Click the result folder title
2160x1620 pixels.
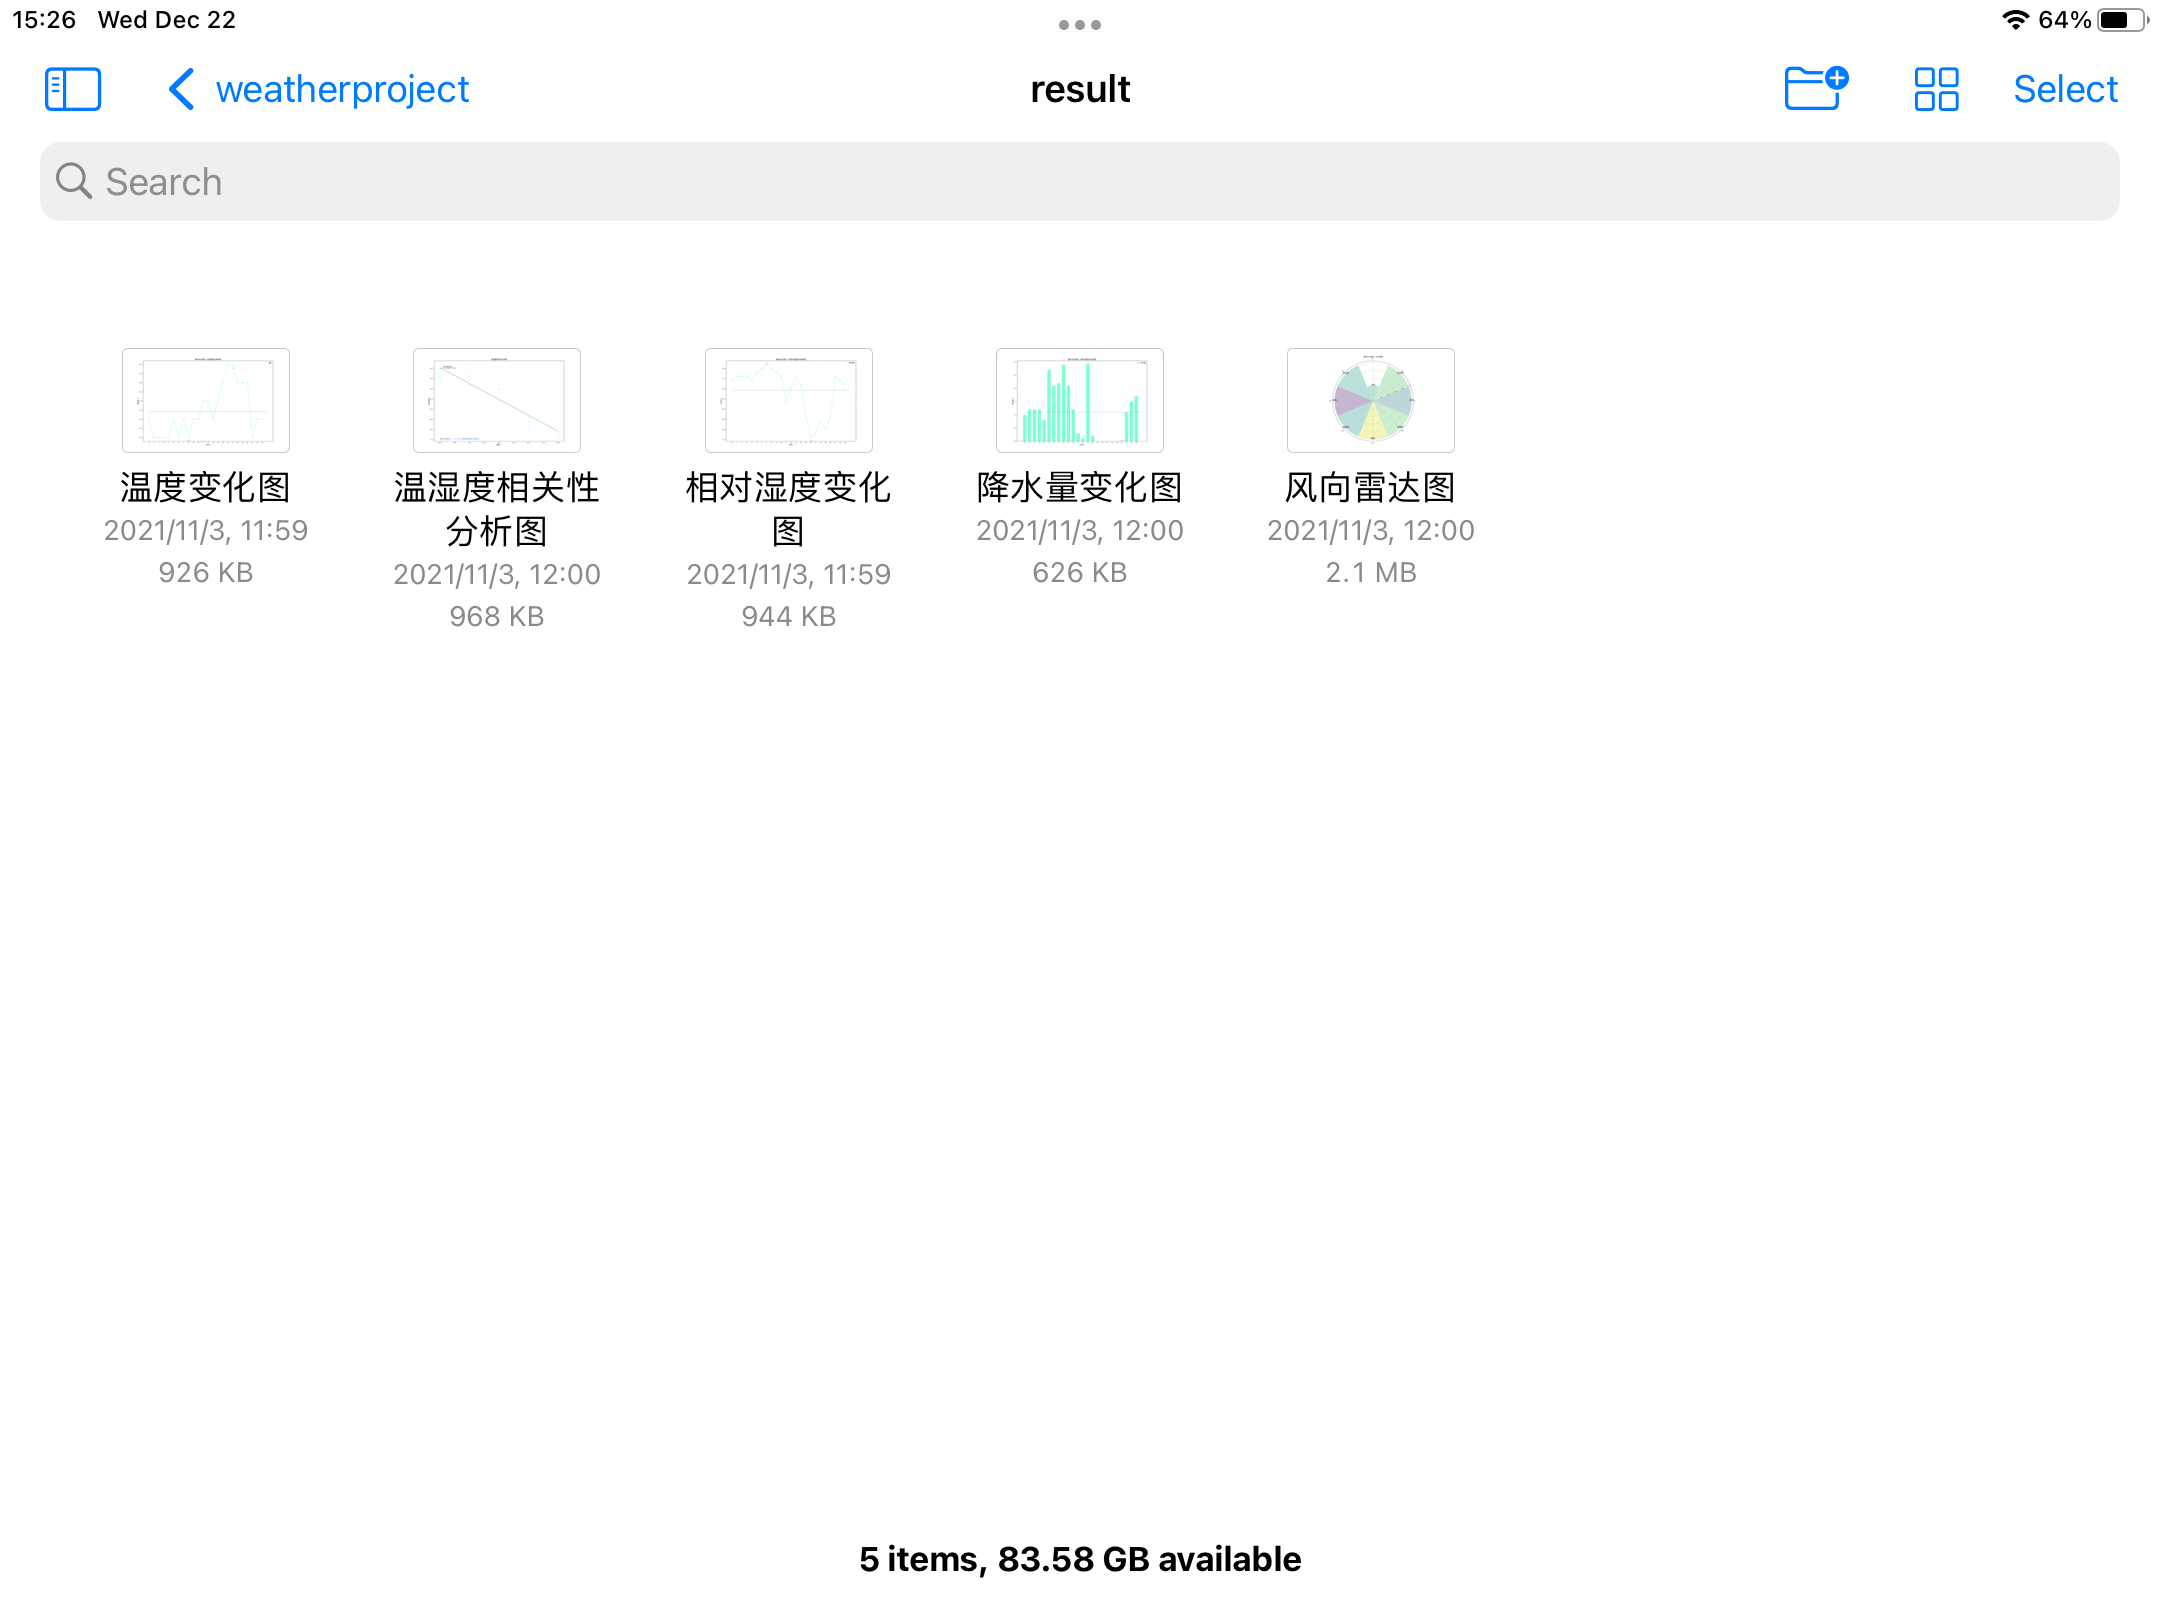[1080, 89]
